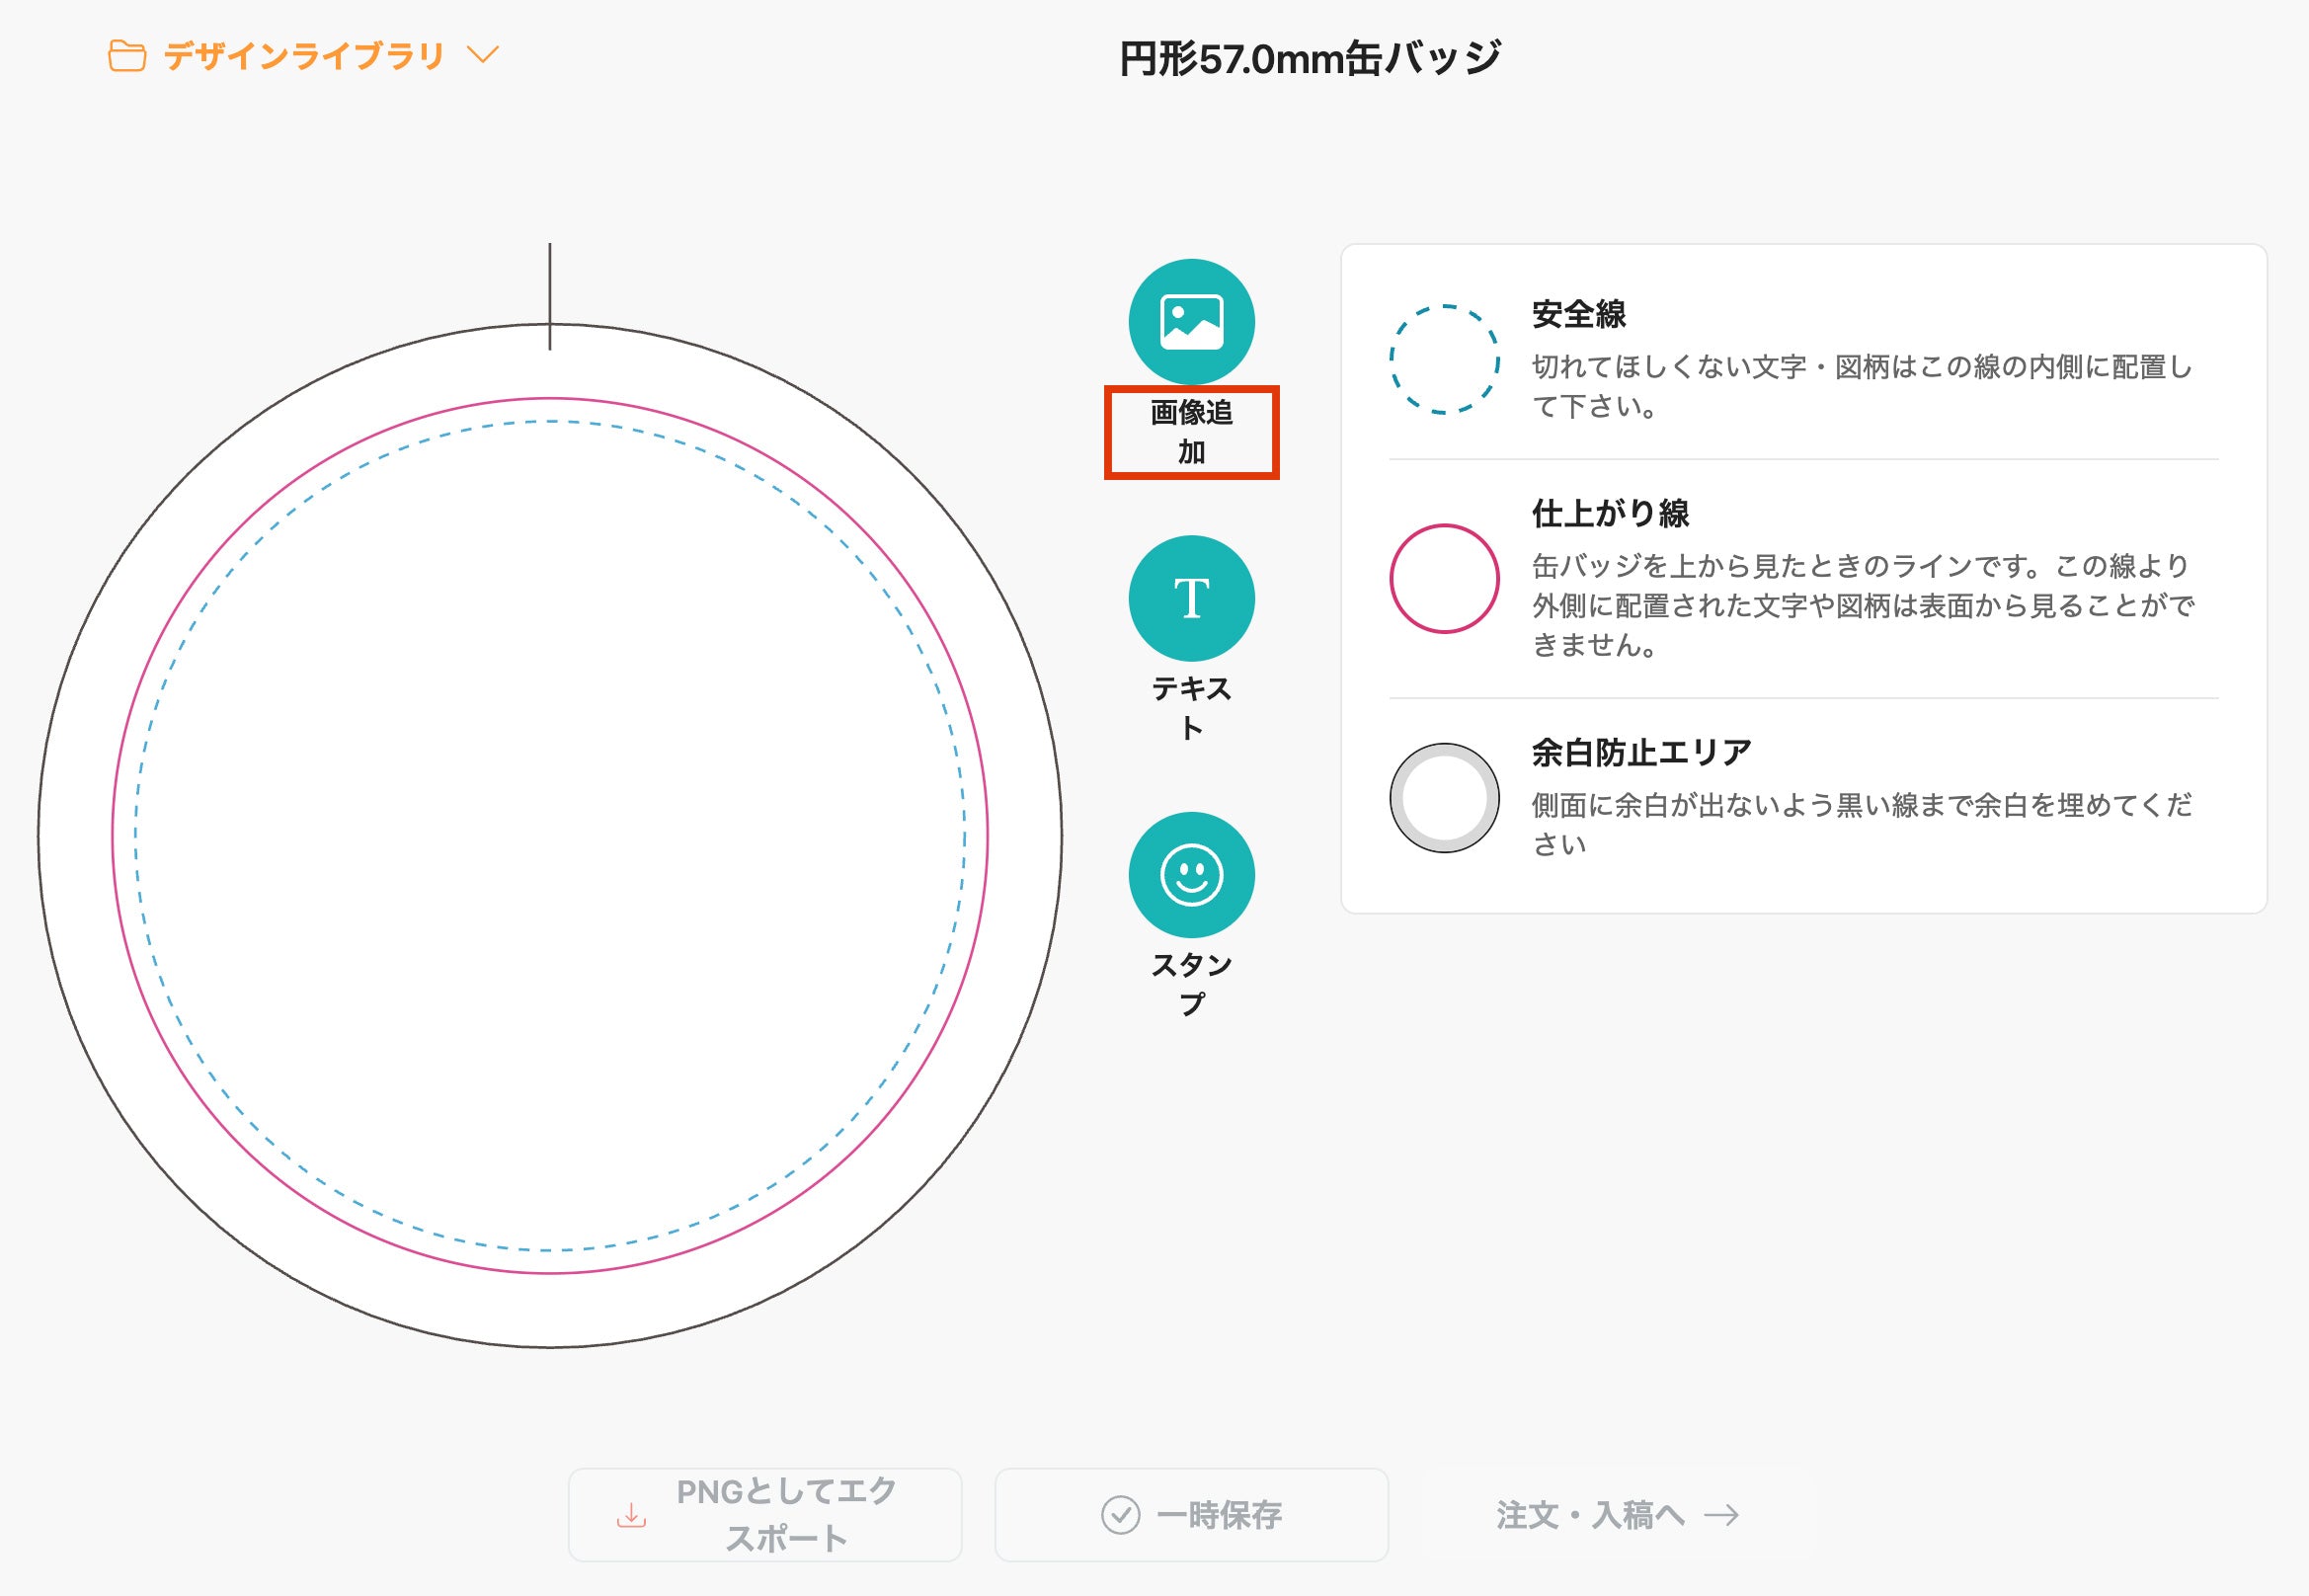
Task: Click the center of the badge design canvas
Action: [550, 835]
